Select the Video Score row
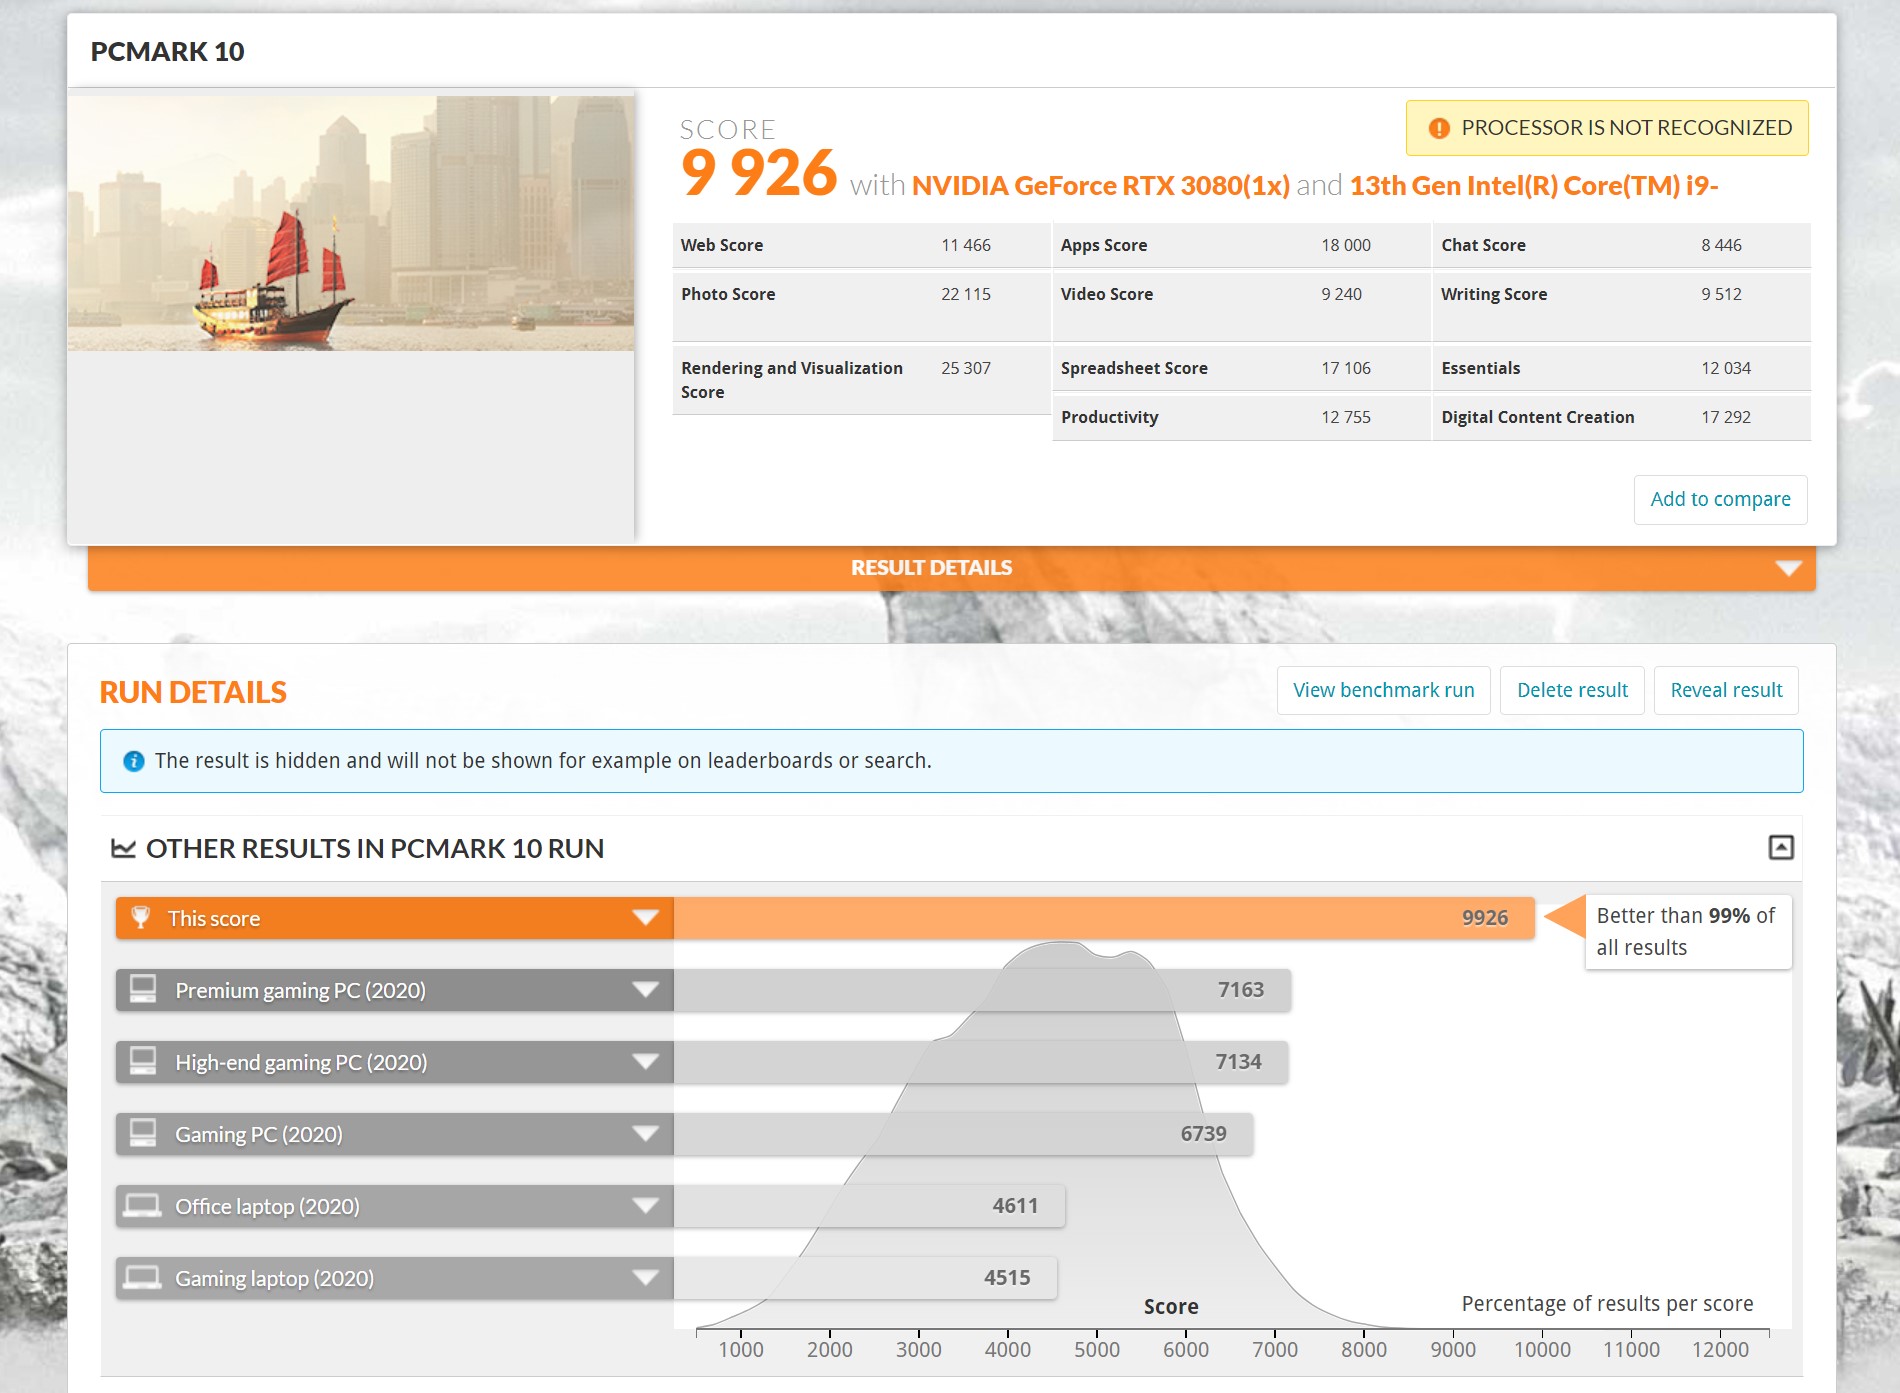 (1241, 306)
